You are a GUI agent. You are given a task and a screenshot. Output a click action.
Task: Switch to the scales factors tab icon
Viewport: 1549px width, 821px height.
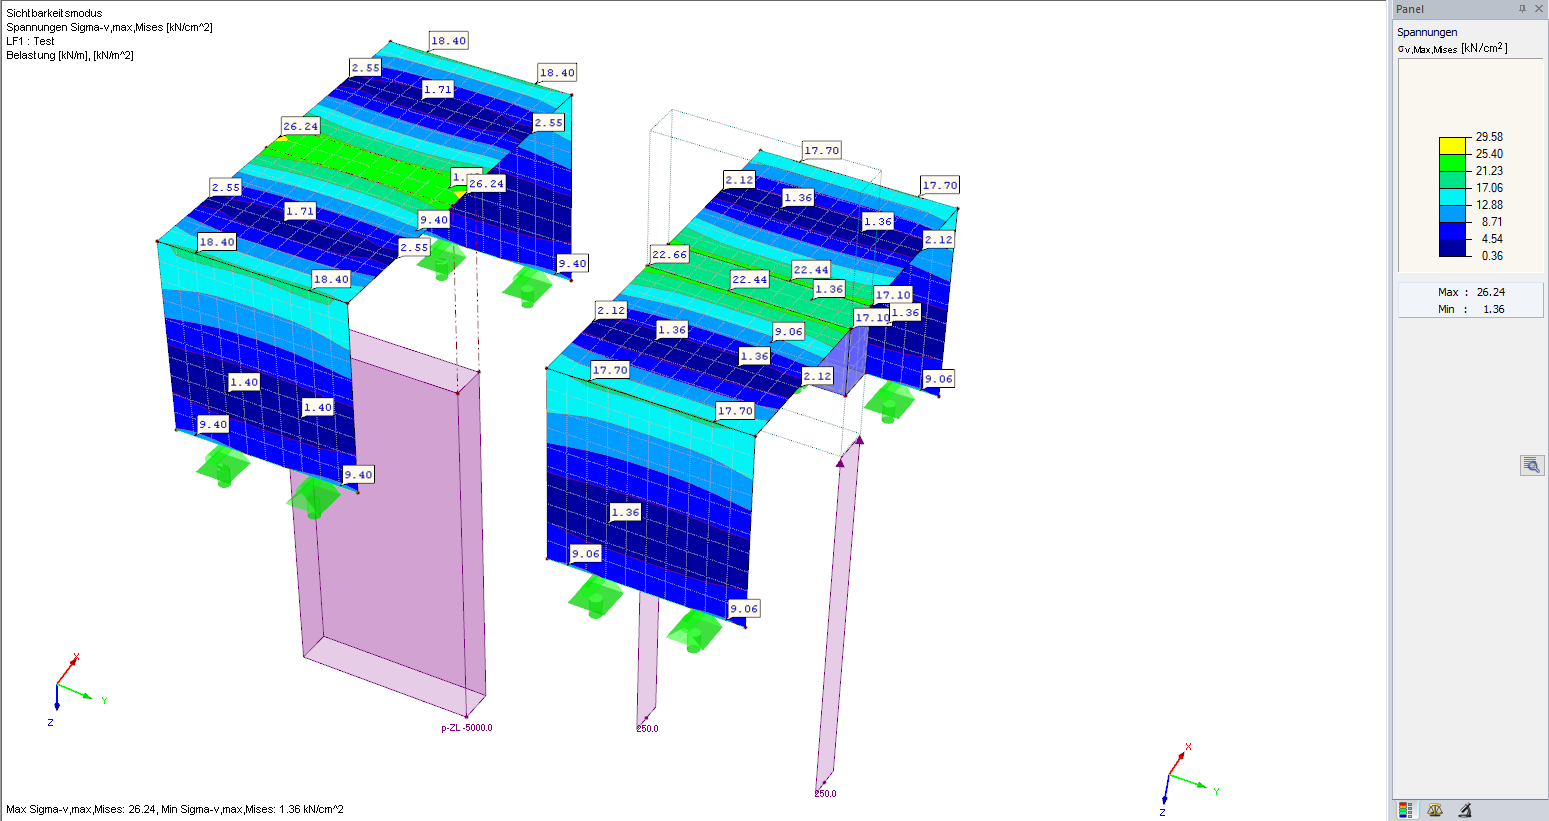click(x=1435, y=810)
